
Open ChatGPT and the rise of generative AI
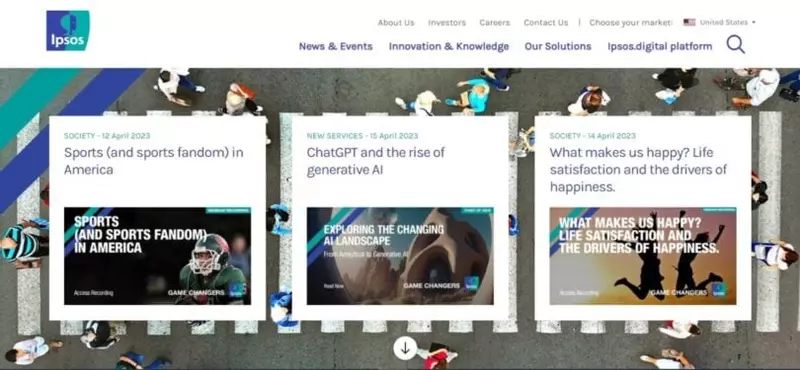click(x=376, y=161)
